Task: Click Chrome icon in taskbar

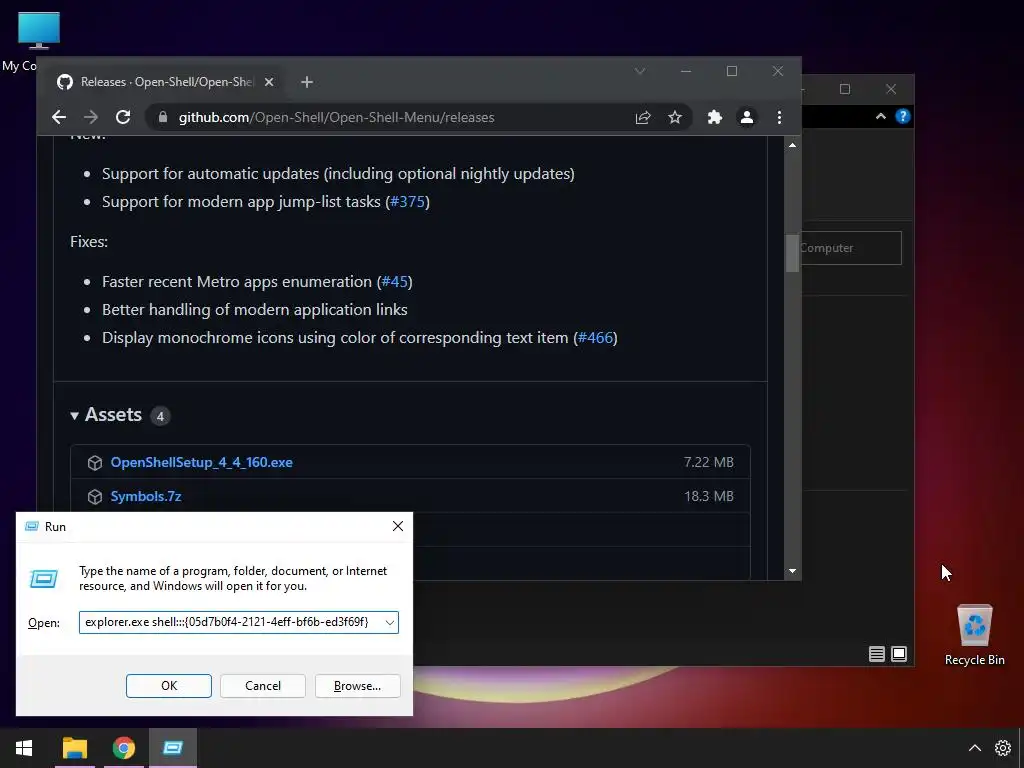Action: pyautogui.click(x=123, y=748)
